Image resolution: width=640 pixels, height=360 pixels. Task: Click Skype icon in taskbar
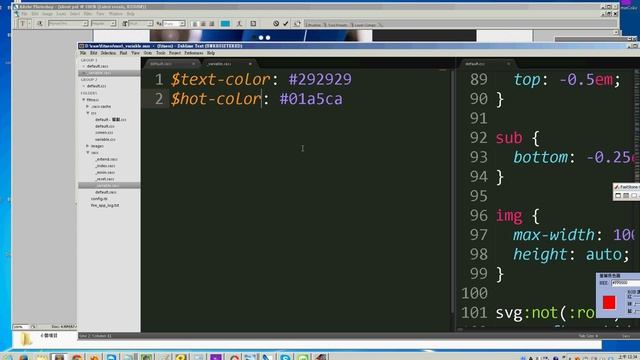[x=285, y=358]
